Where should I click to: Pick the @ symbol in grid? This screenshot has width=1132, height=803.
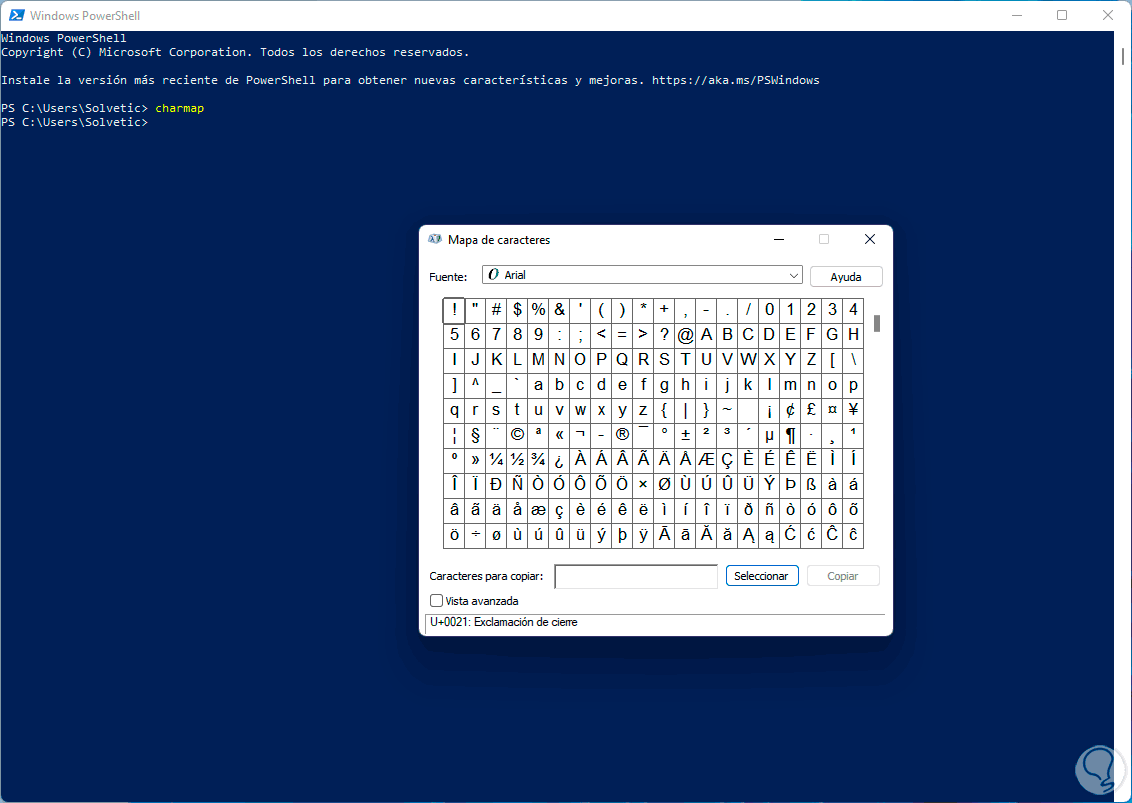coord(685,335)
